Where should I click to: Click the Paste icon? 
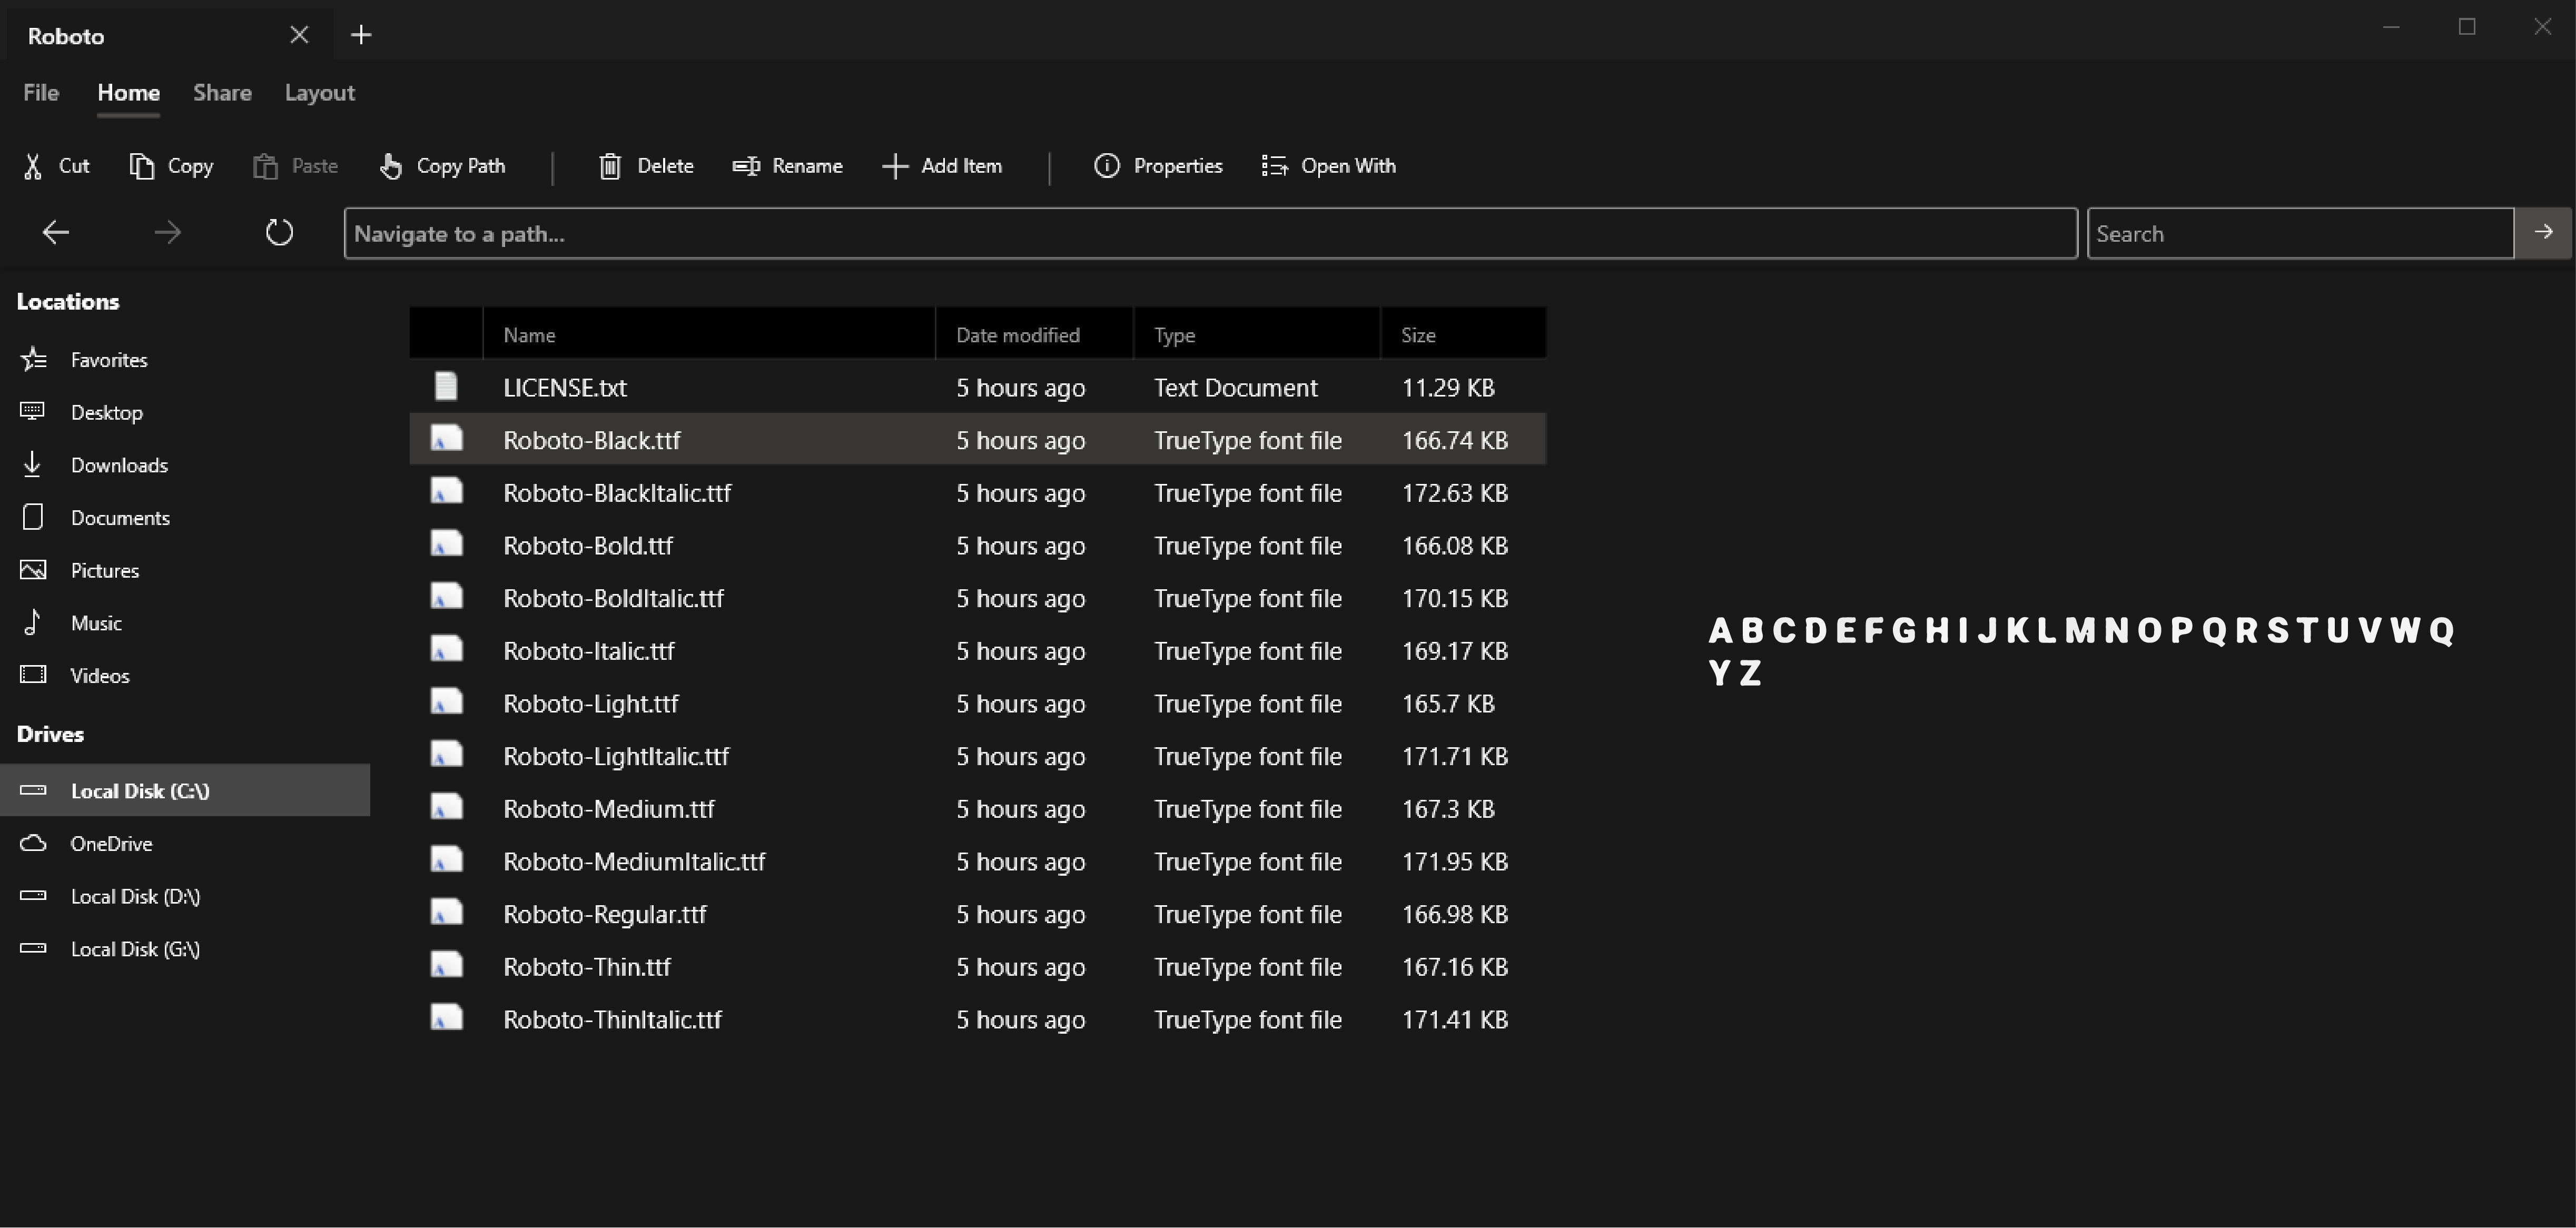click(266, 166)
